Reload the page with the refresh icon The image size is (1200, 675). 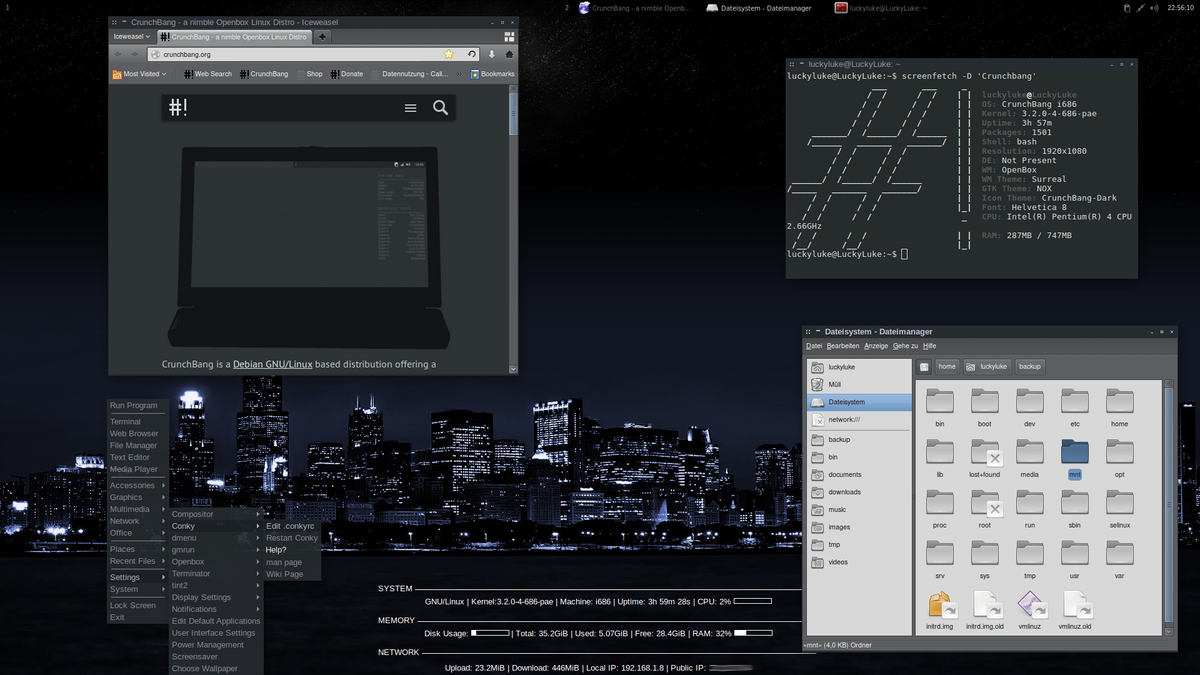[x=472, y=54]
